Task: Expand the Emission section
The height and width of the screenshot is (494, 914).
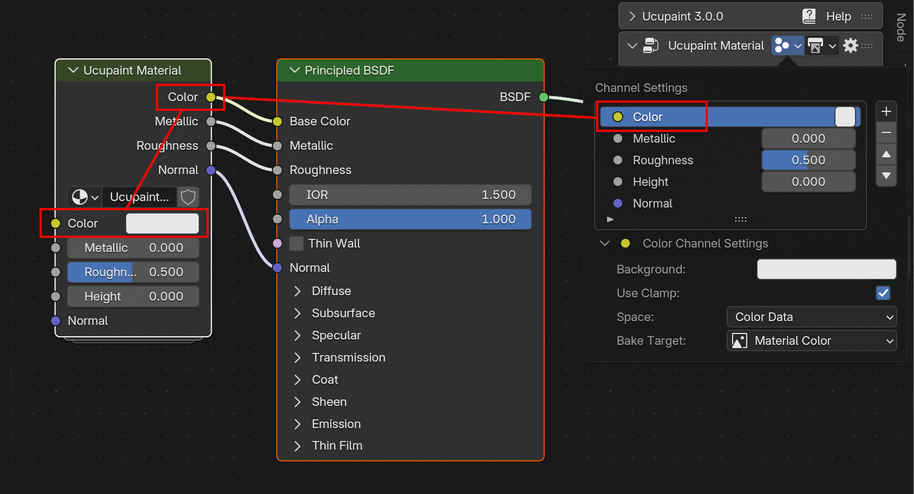Action: click(297, 424)
